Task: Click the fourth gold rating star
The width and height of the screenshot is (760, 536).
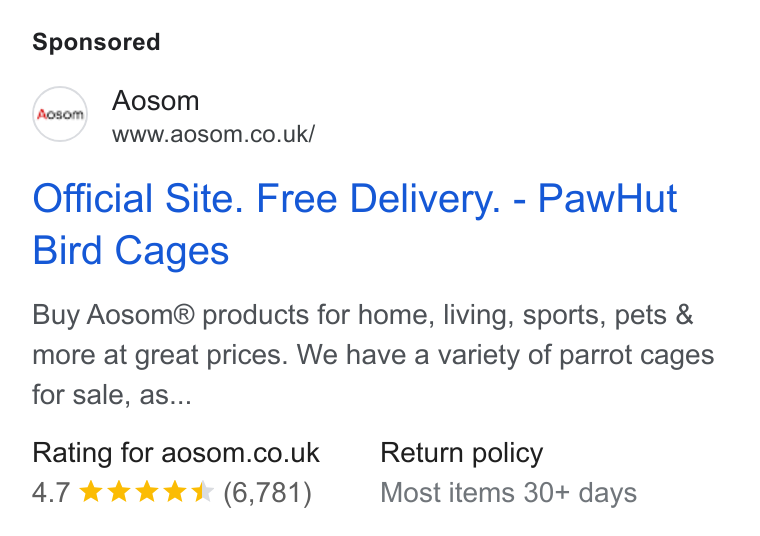Action: coord(174,491)
